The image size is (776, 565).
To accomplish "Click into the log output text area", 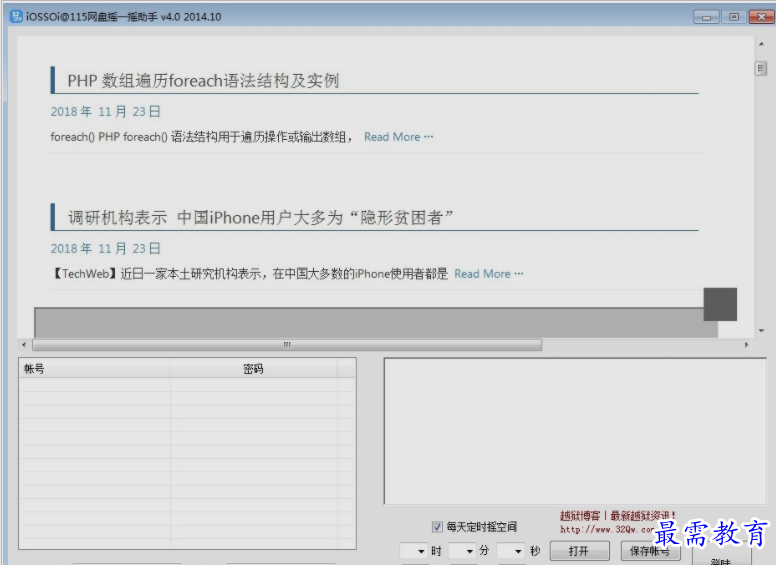I will tap(575, 431).
